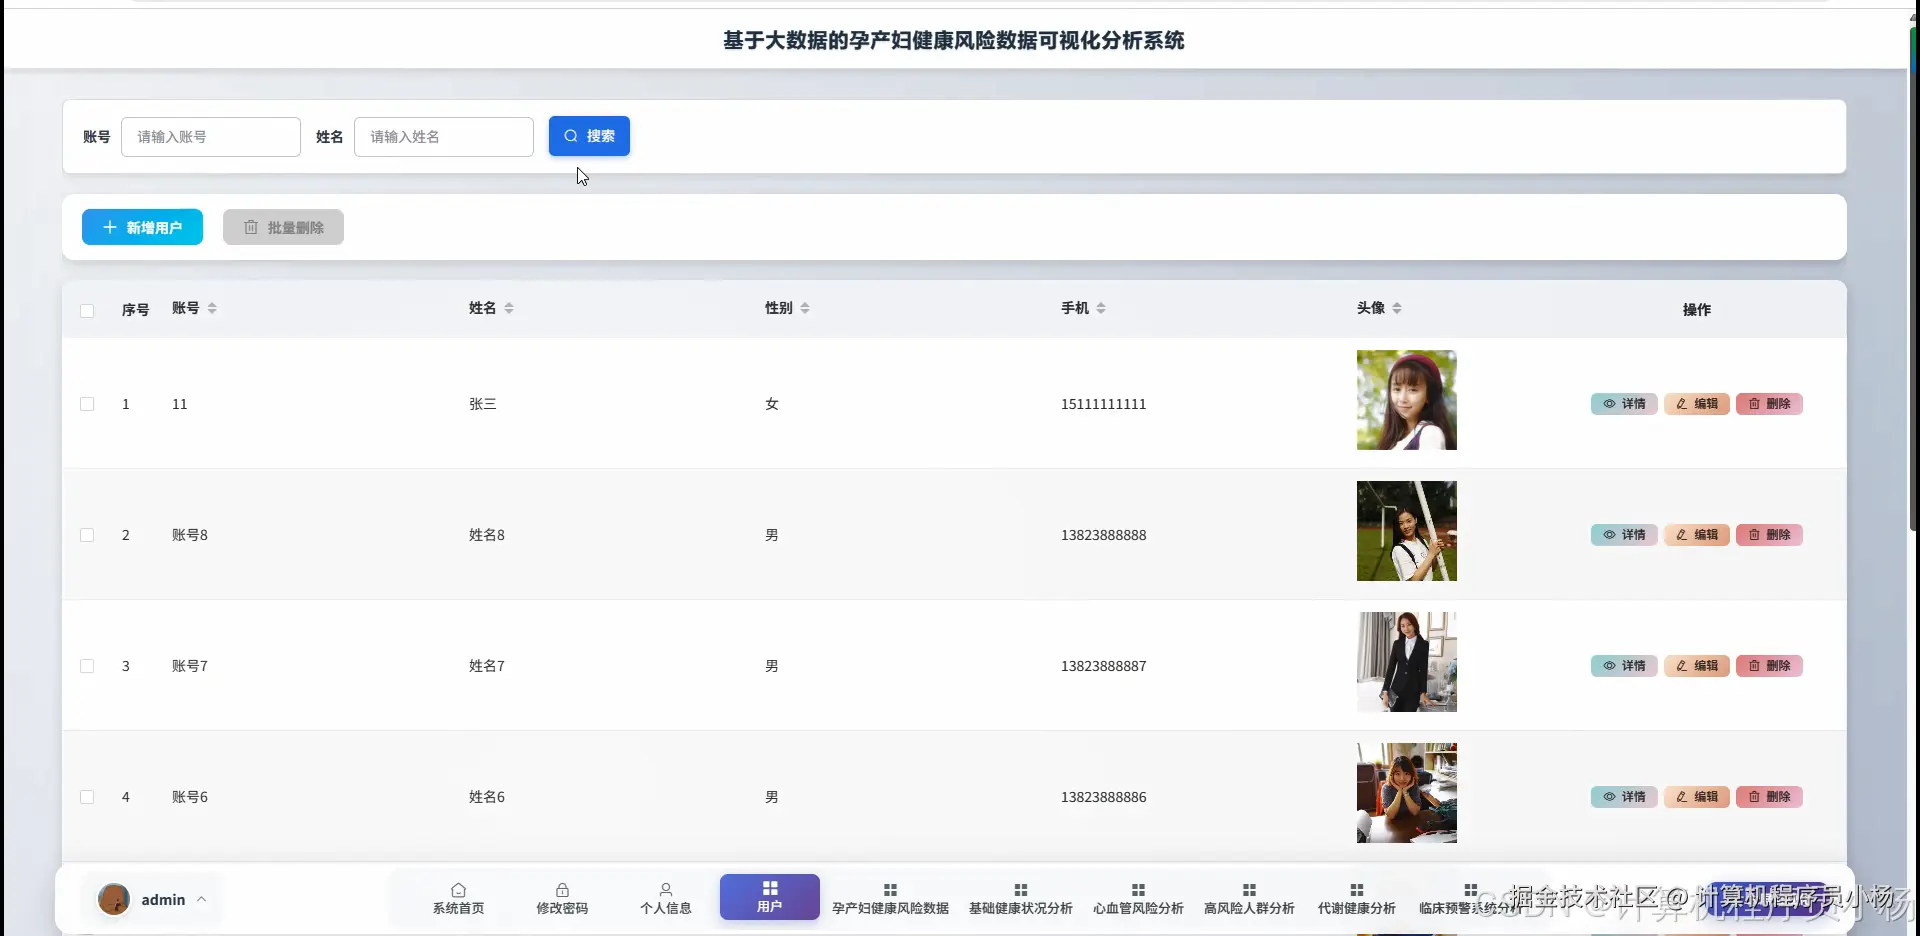Click 编辑 edit for 姓名7
Image resolution: width=1920 pixels, height=936 pixels.
point(1697,666)
